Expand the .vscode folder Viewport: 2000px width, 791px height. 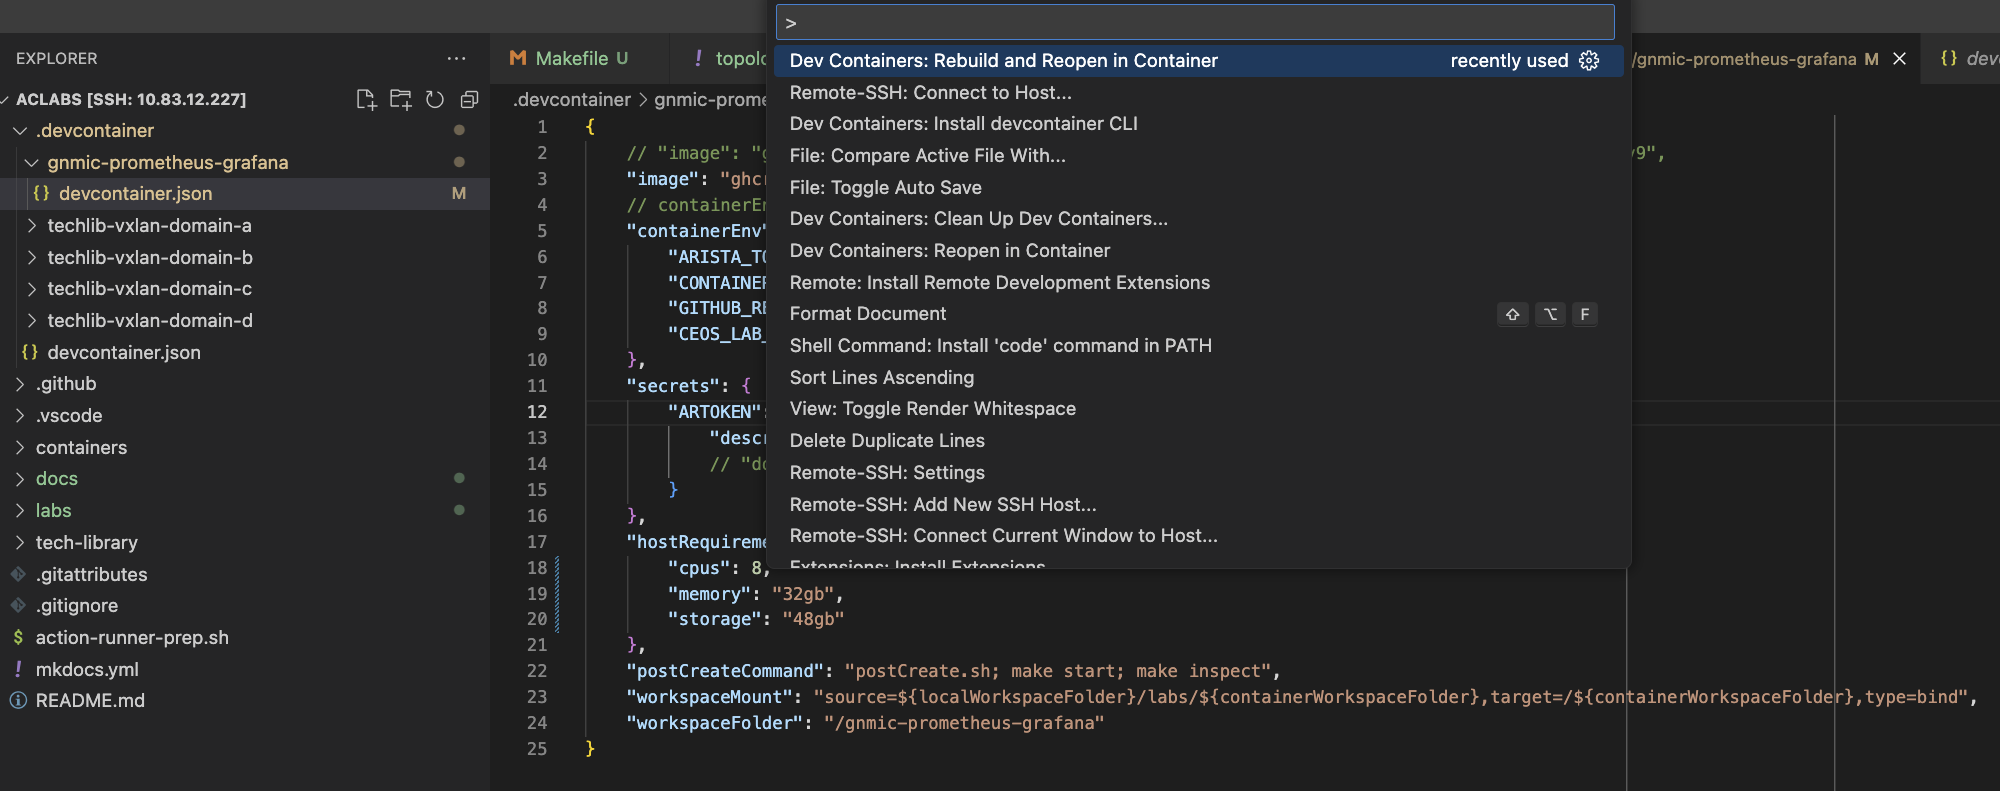pyautogui.click(x=20, y=415)
